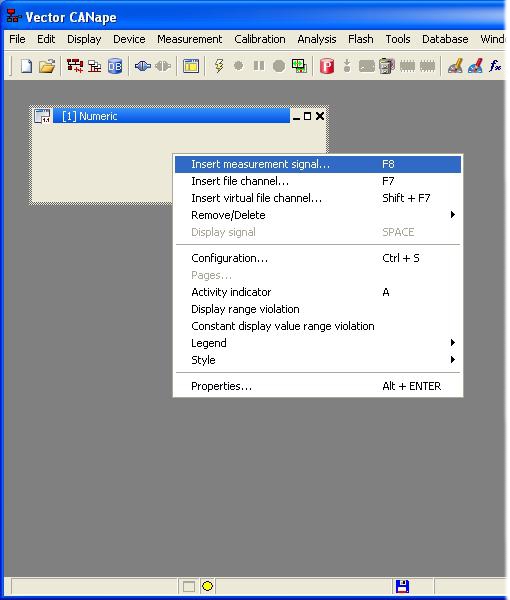Click the grayed disconnect plug icon
The image size is (510, 600).
tap(163, 66)
